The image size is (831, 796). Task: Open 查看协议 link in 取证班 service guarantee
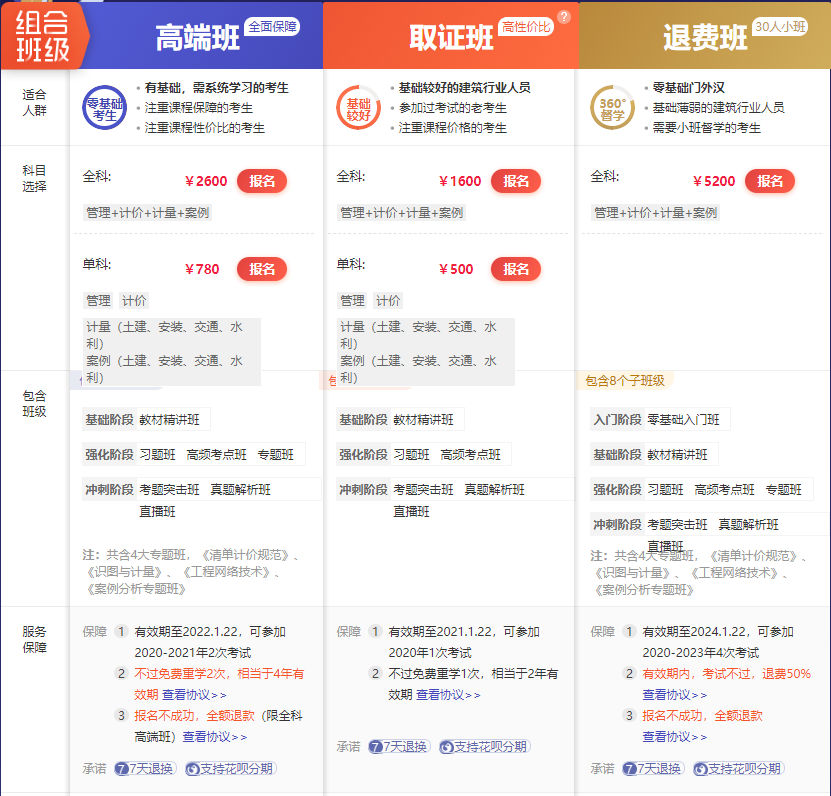(x=448, y=694)
